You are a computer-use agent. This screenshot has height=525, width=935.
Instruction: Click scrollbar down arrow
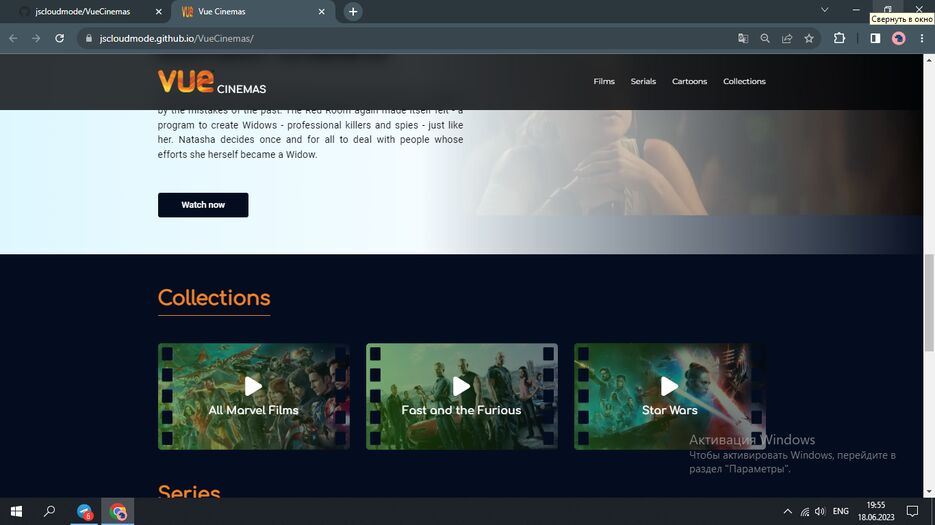(x=929, y=492)
